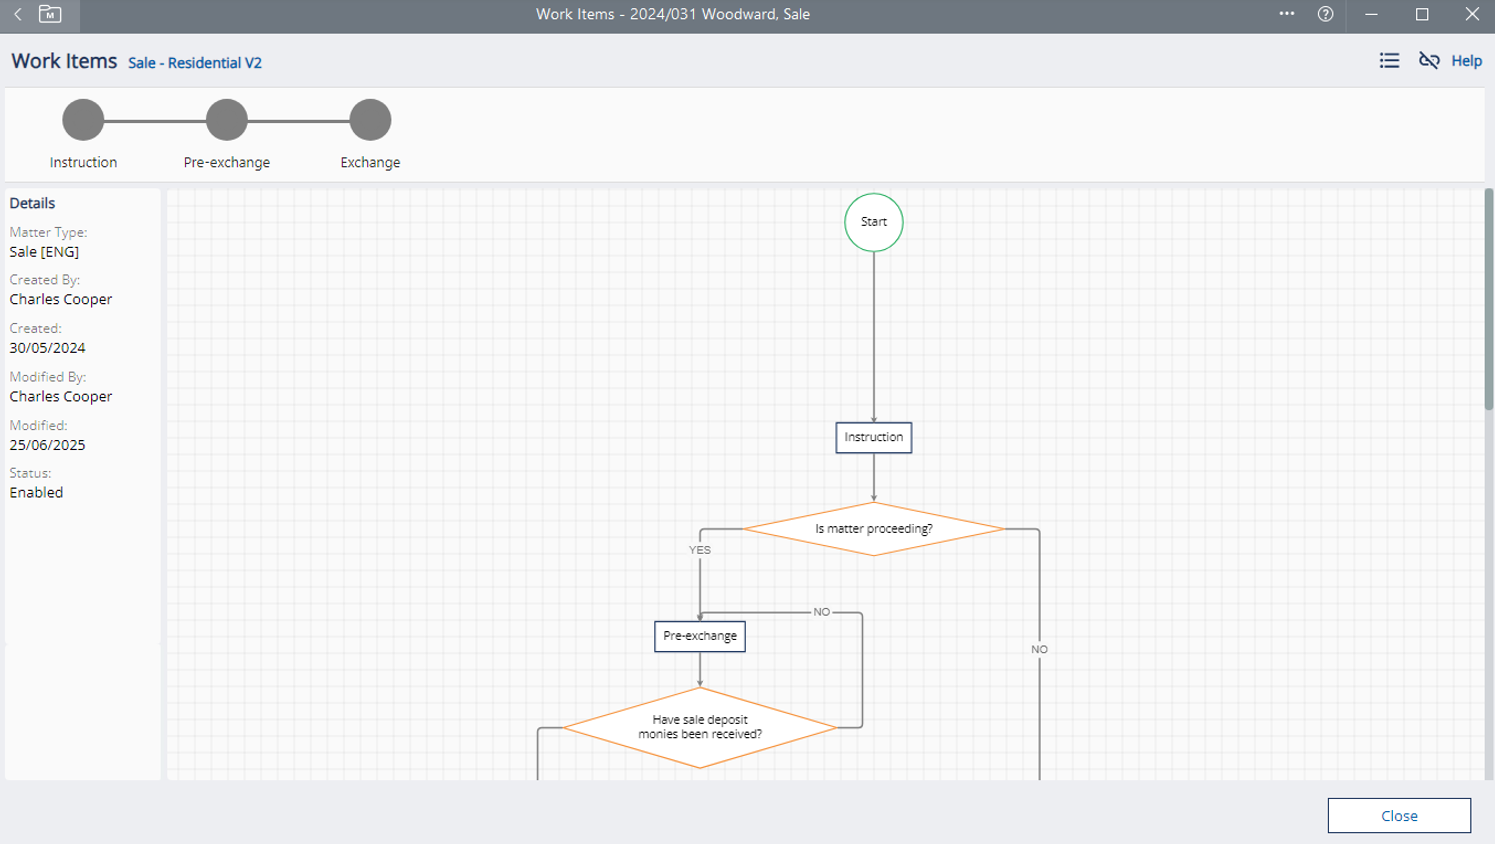Image resolution: width=1495 pixels, height=844 pixels.
Task: Click the Start node in flowchart
Action: click(873, 222)
